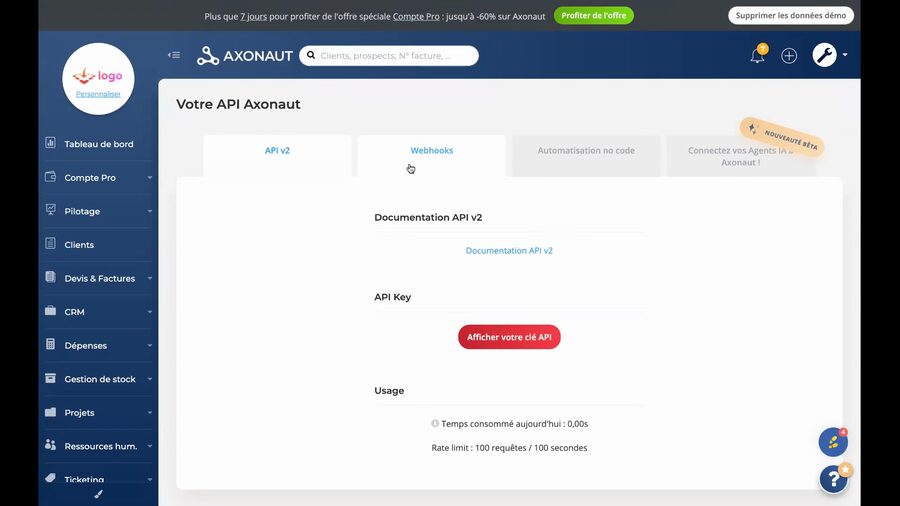Click the Rate limit text line
900x506 pixels.
point(509,448)
